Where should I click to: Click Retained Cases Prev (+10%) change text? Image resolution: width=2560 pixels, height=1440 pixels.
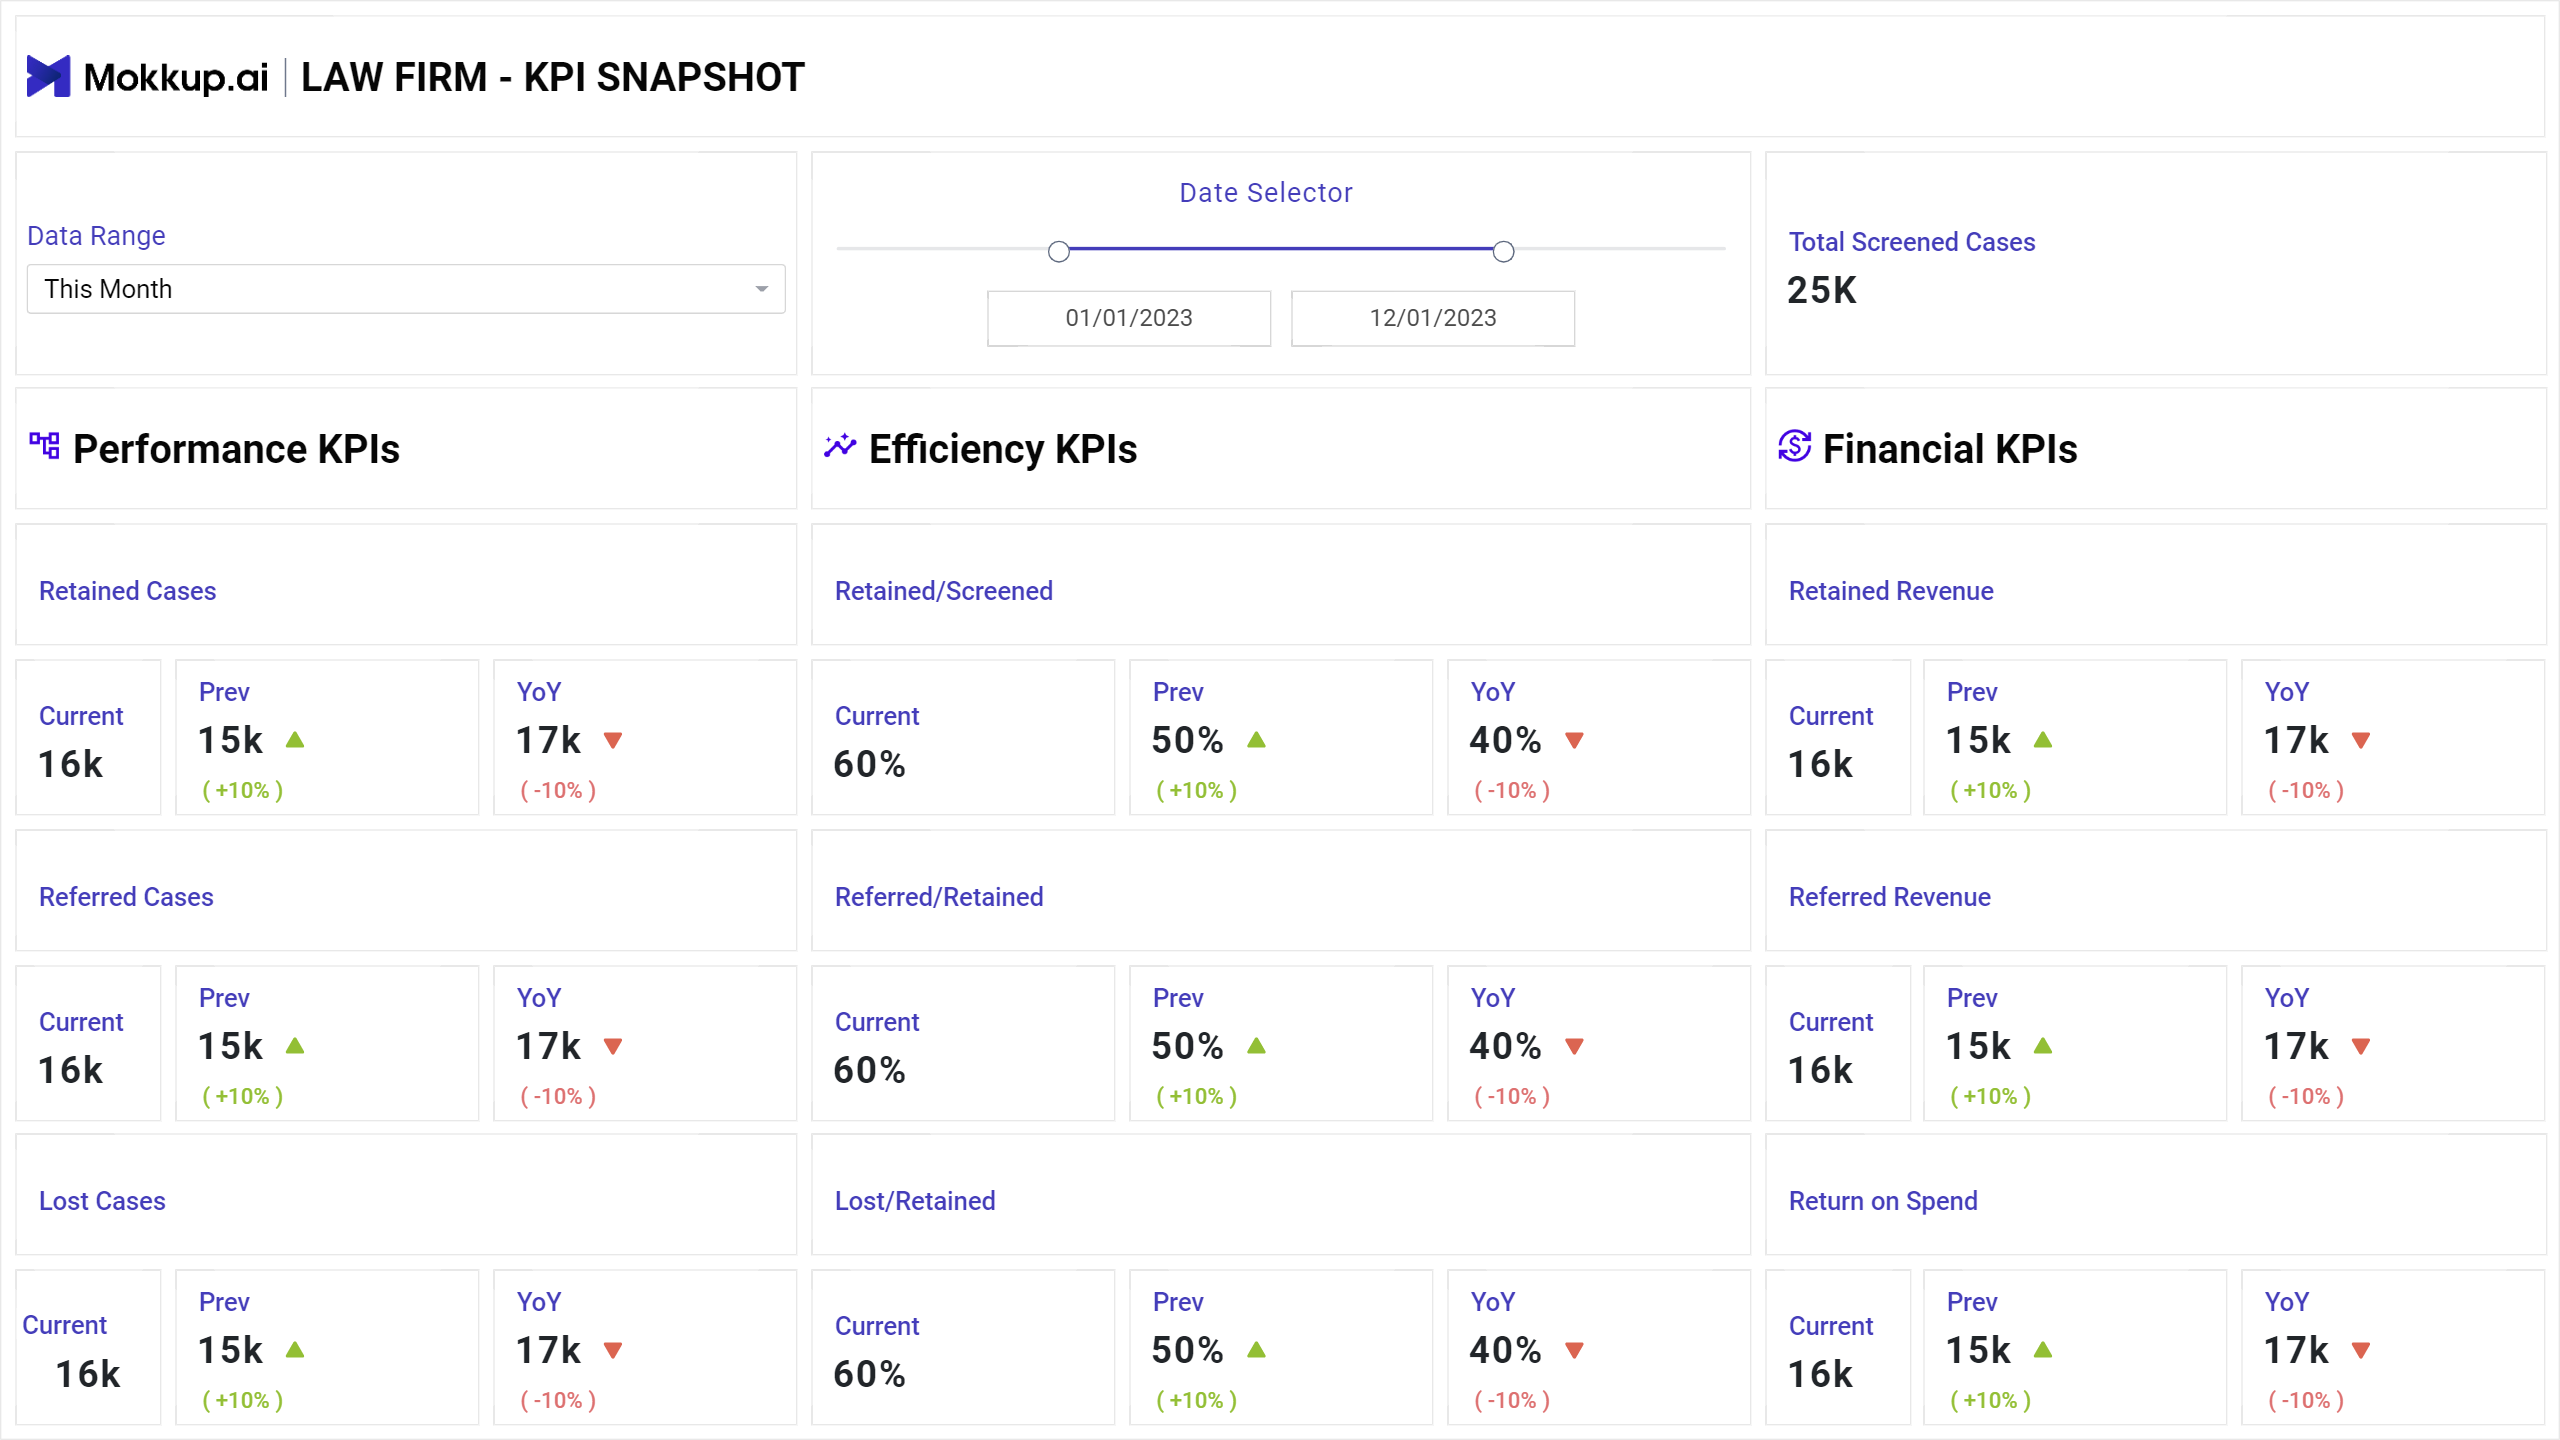point(243,791)
